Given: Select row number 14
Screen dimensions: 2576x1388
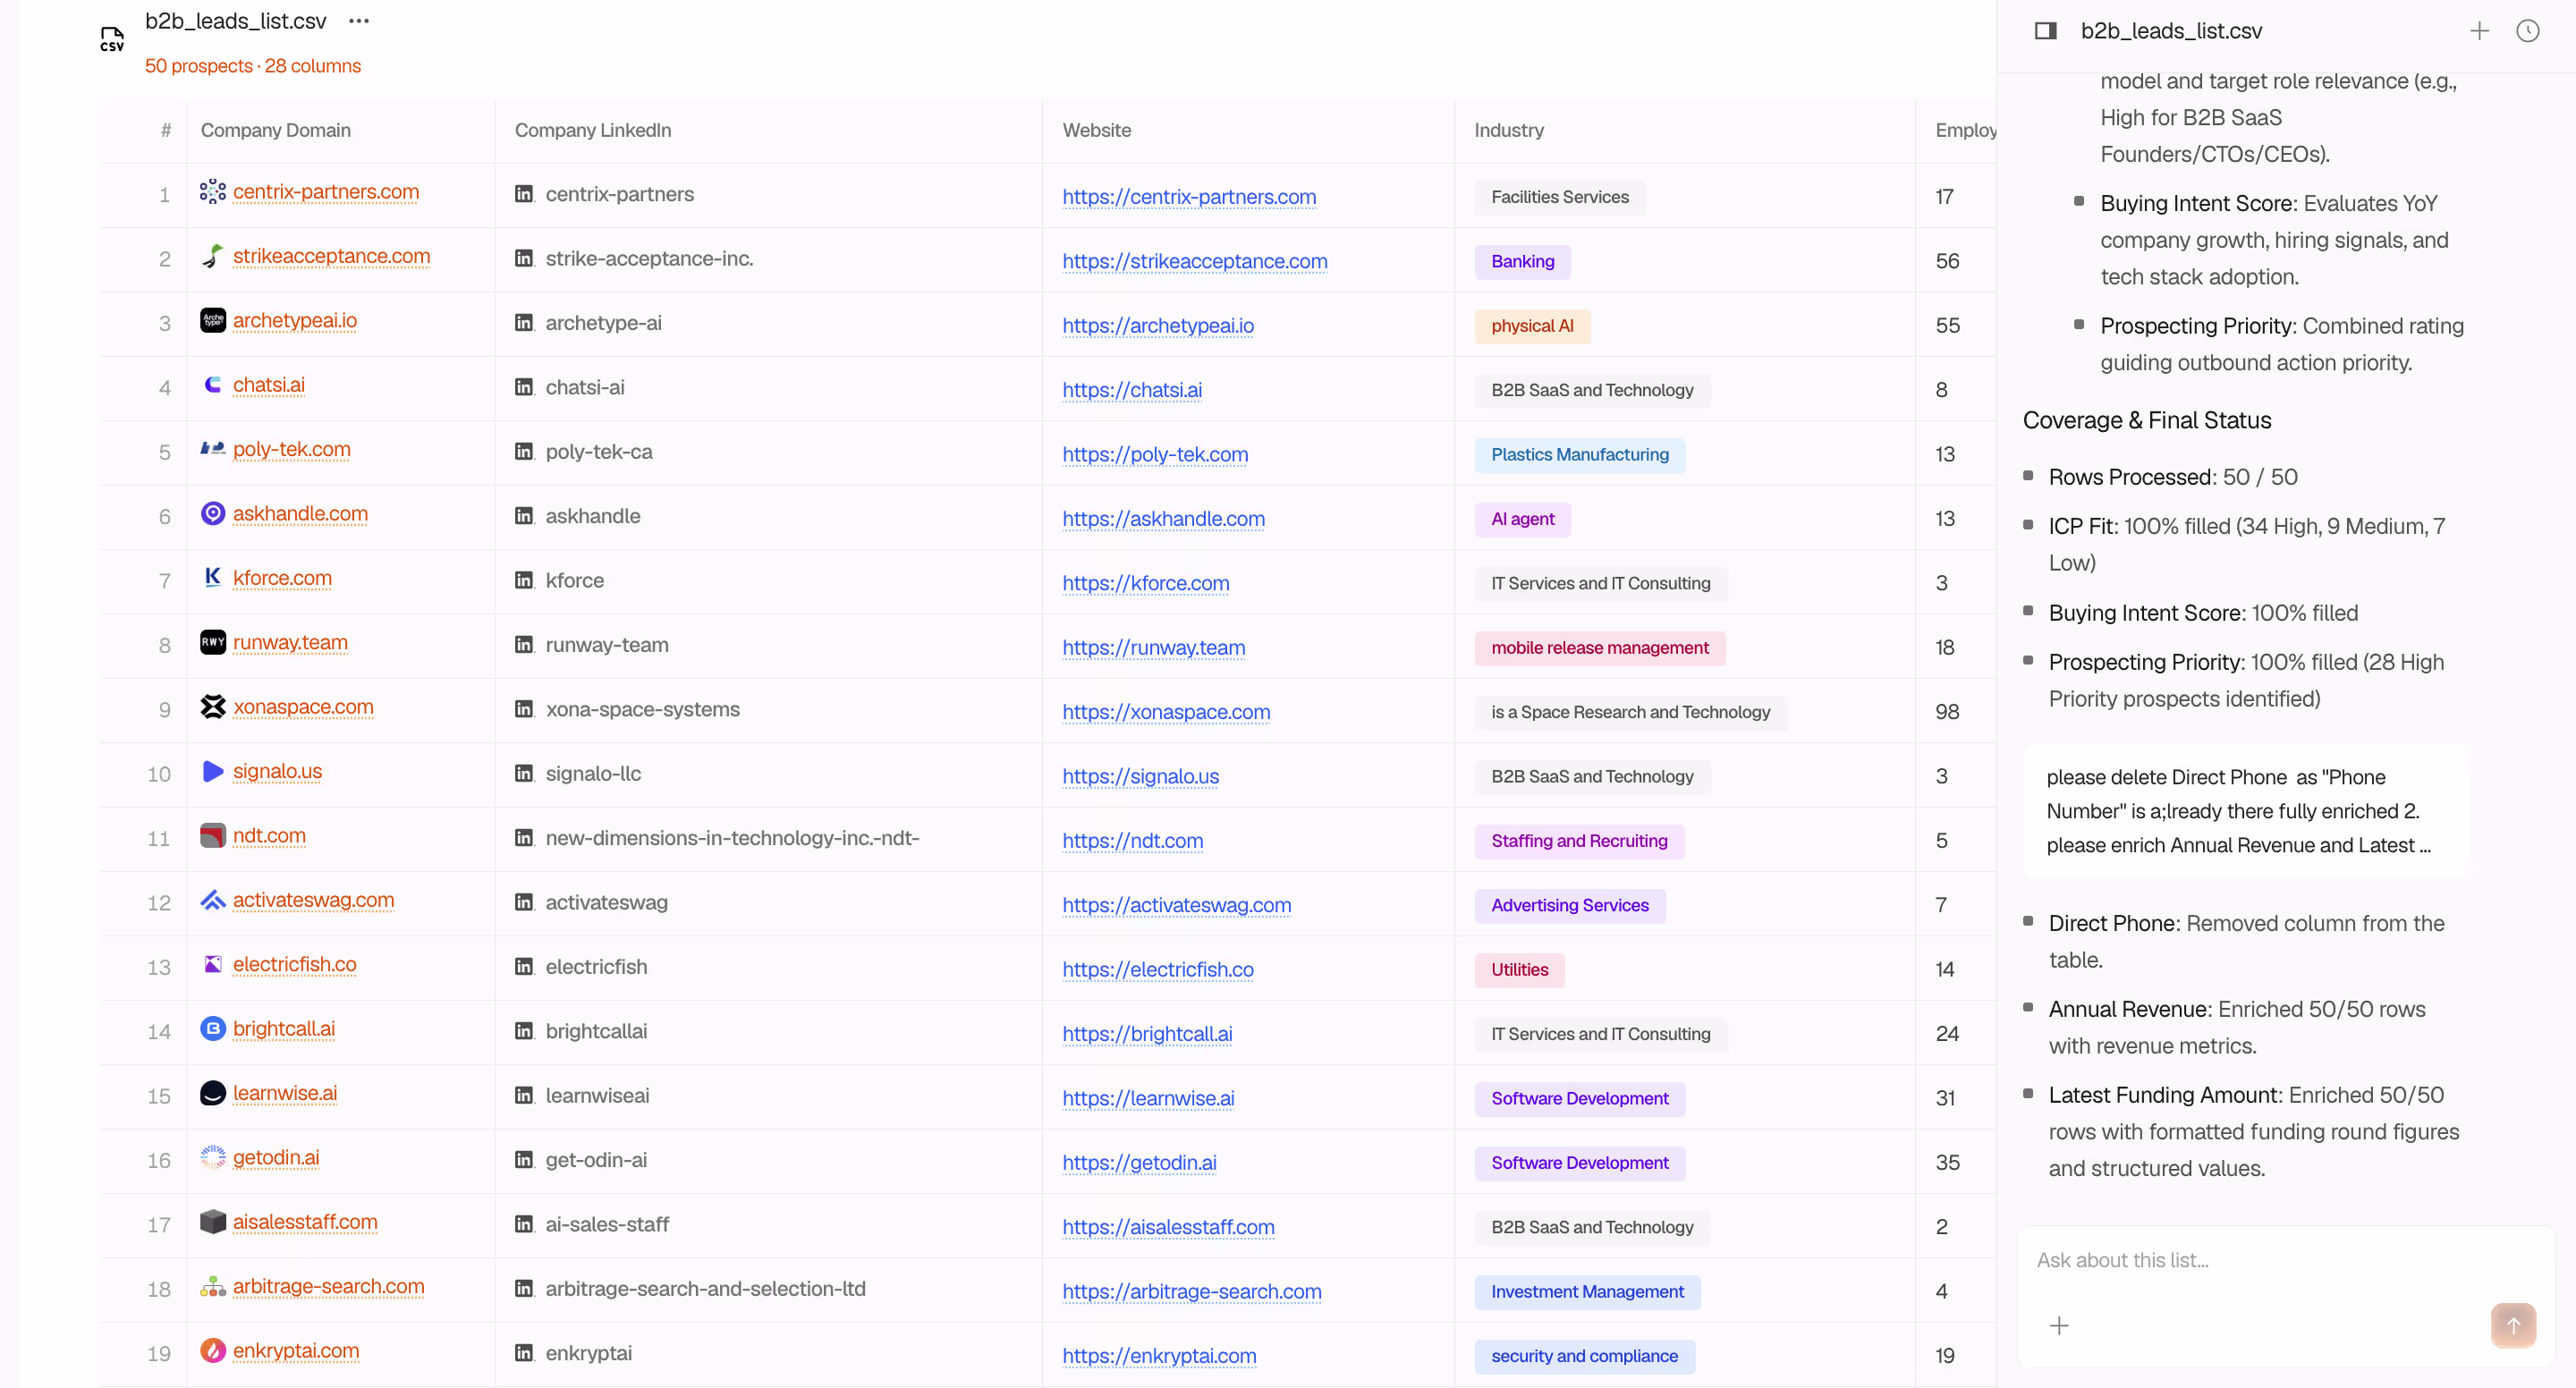Looking at the screenshot, I should 159,1032.
